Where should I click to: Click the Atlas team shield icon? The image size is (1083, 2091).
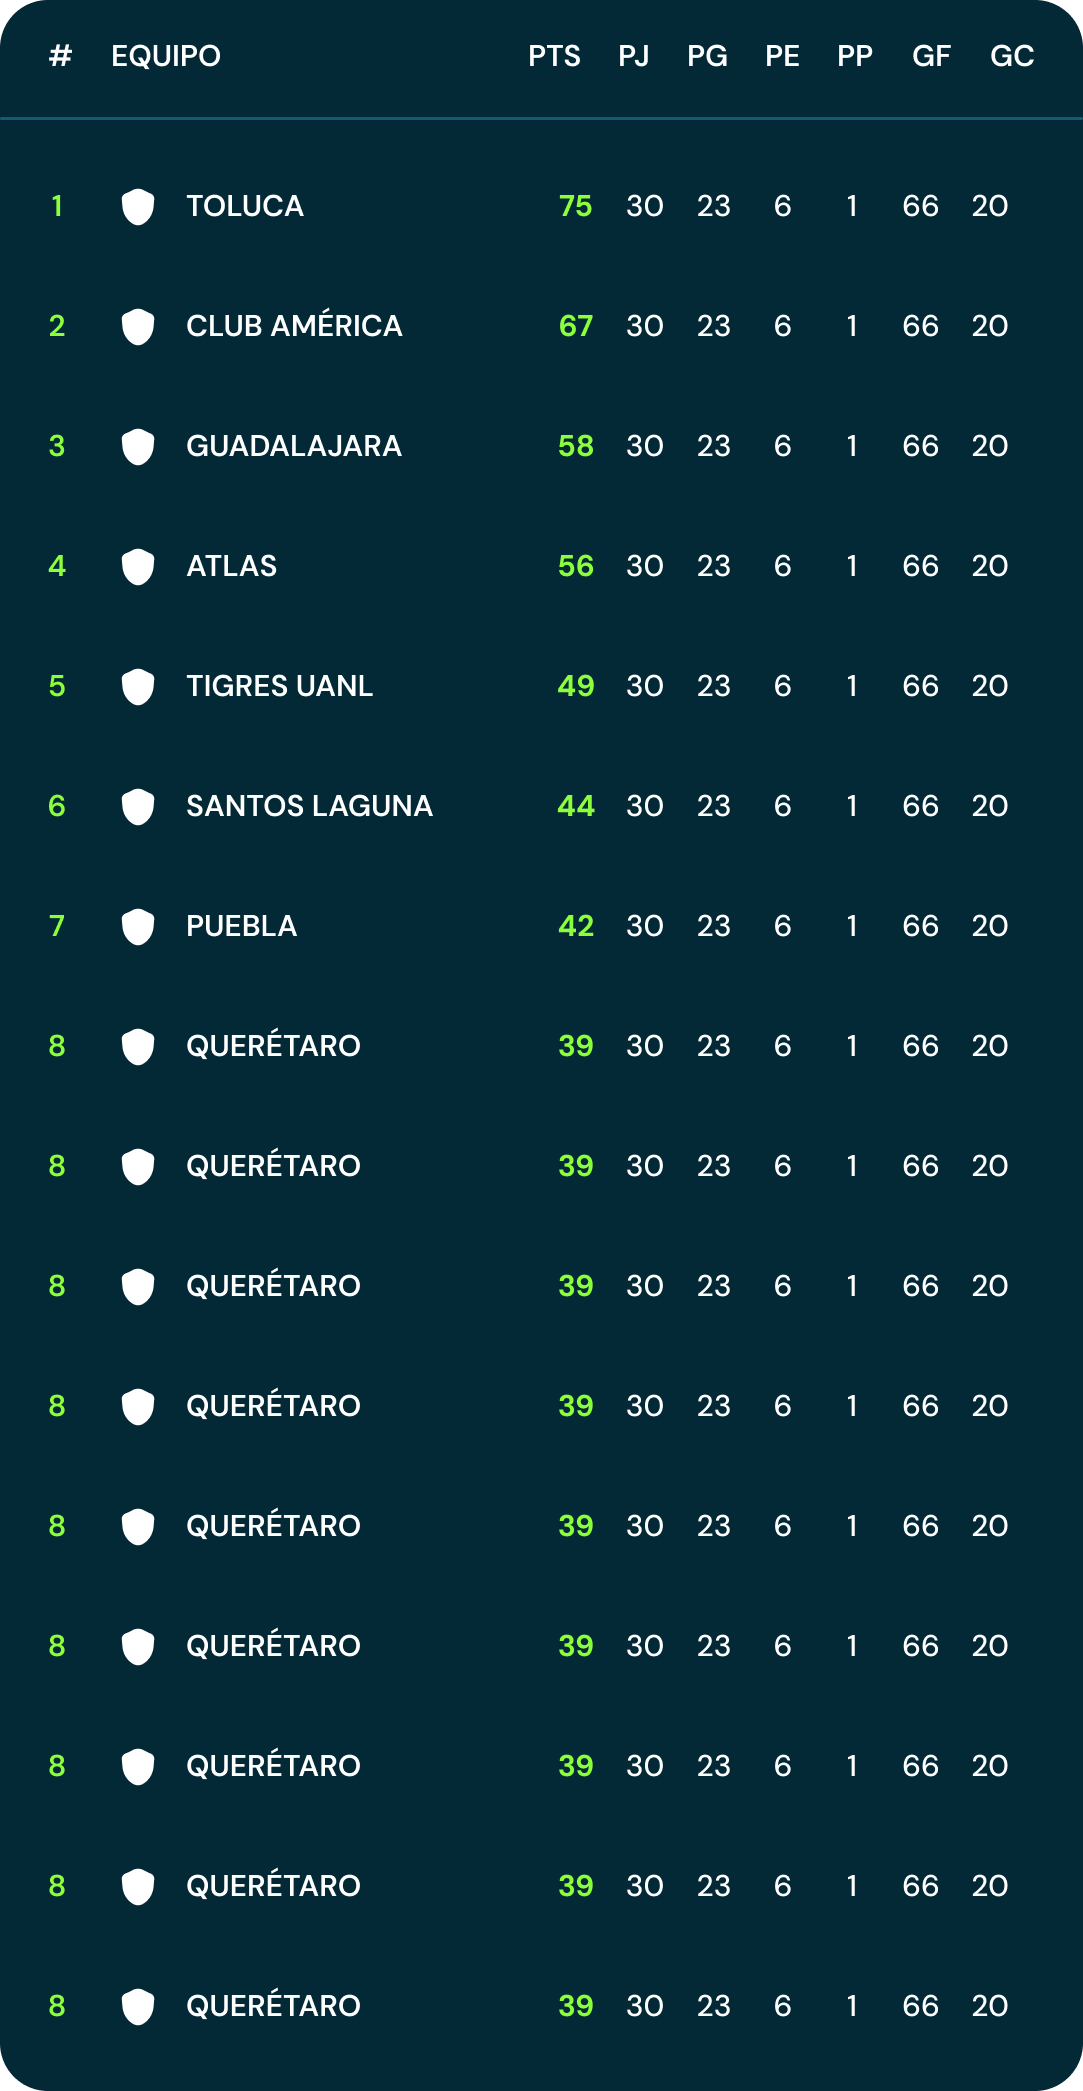click(x=138, y=567)
